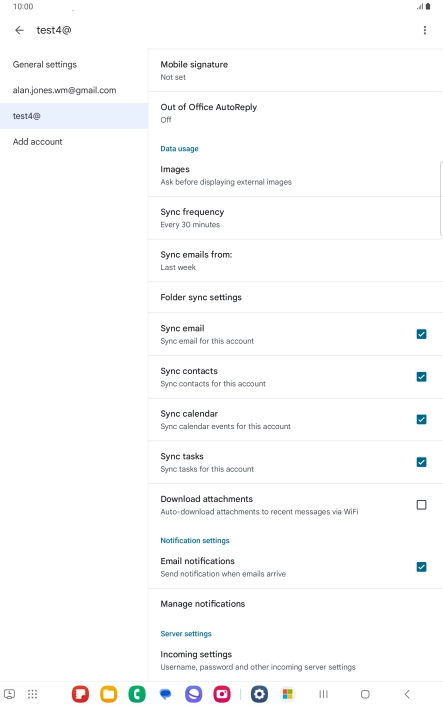Image resolution: width=443 pixels, height=707 pixels.
Task: Open the pink camera app in the taskbar
Action: point(222,694)
